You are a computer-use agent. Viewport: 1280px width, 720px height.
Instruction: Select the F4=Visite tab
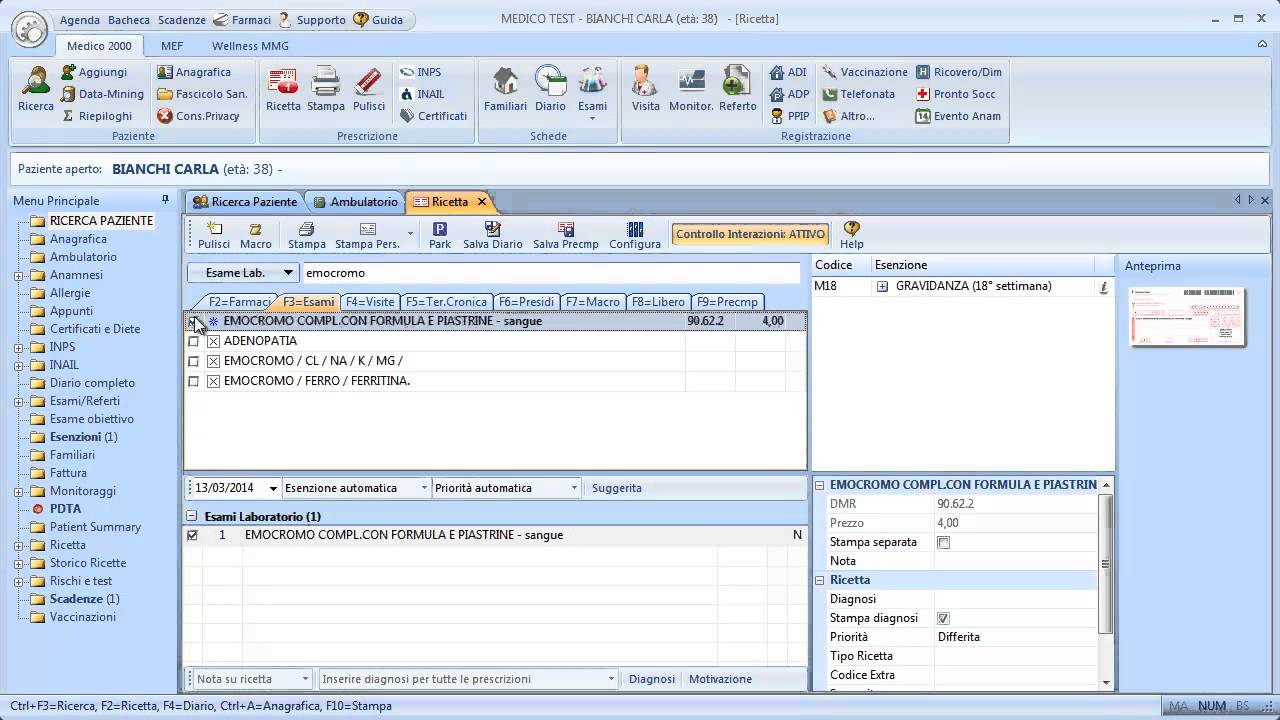370,301
